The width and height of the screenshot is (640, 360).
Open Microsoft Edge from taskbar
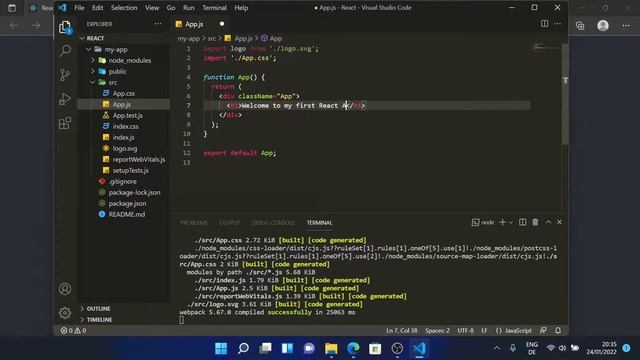(353, 348)
